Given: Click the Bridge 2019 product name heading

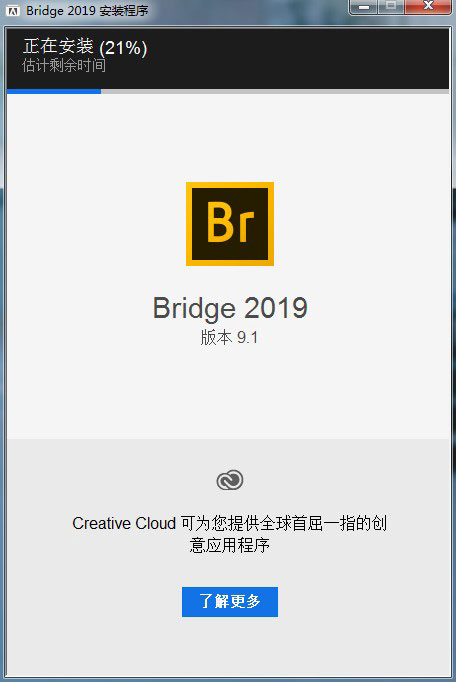Looking at the screenshot, I should click(x=230, y=308).
